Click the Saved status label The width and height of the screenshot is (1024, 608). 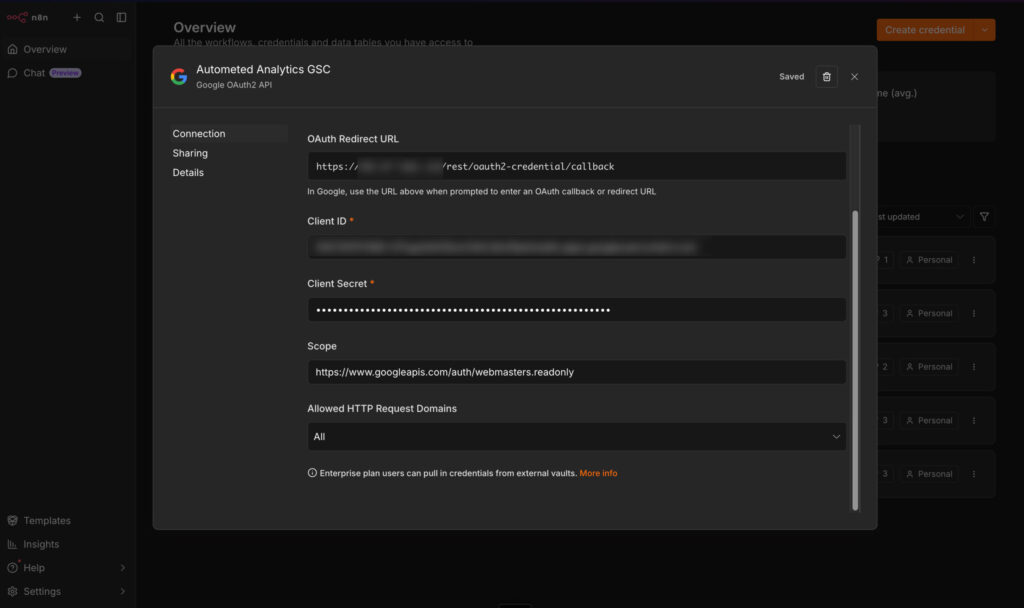[792, 76]
